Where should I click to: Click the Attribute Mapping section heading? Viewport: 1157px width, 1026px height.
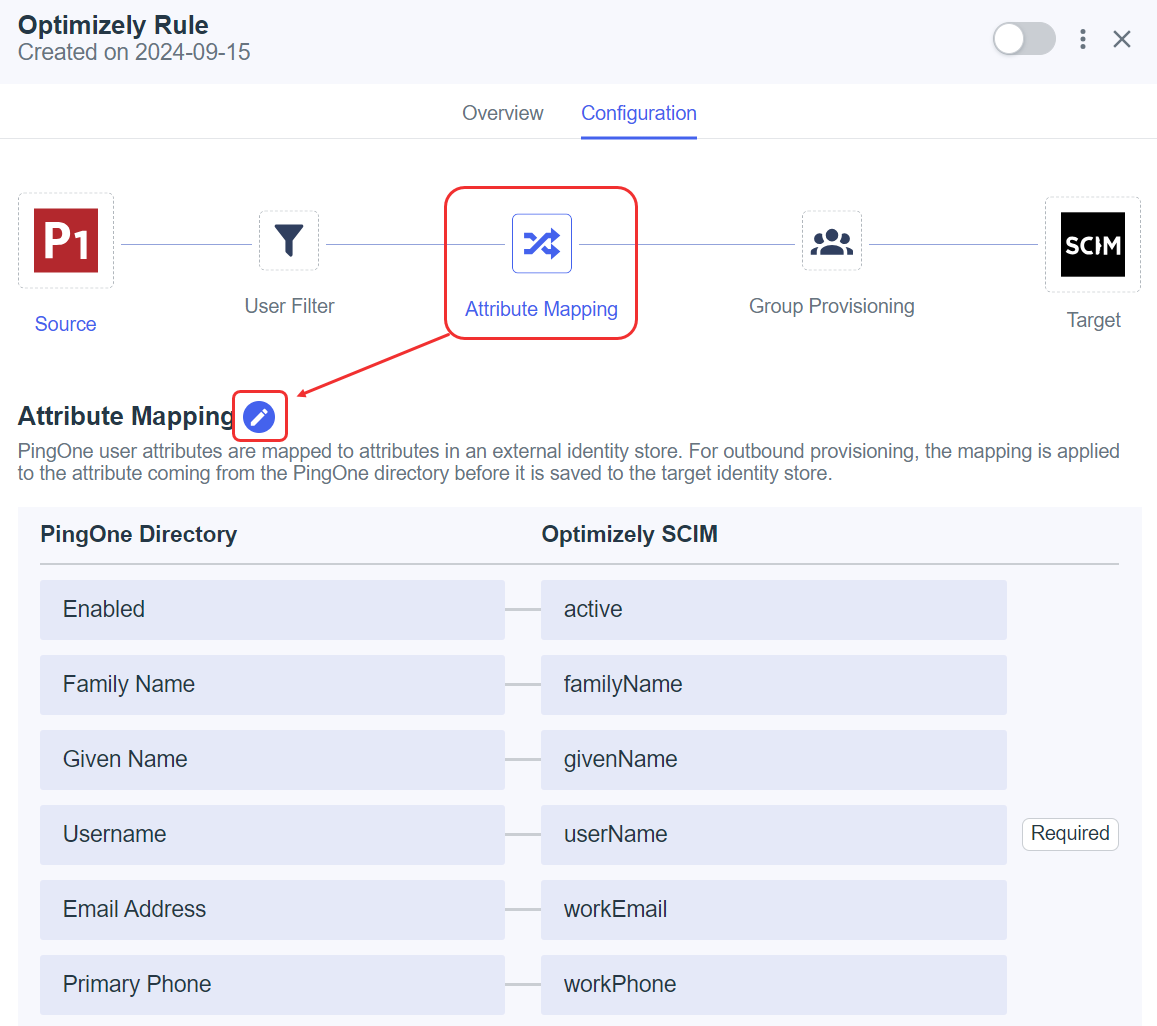coord(125,416)
